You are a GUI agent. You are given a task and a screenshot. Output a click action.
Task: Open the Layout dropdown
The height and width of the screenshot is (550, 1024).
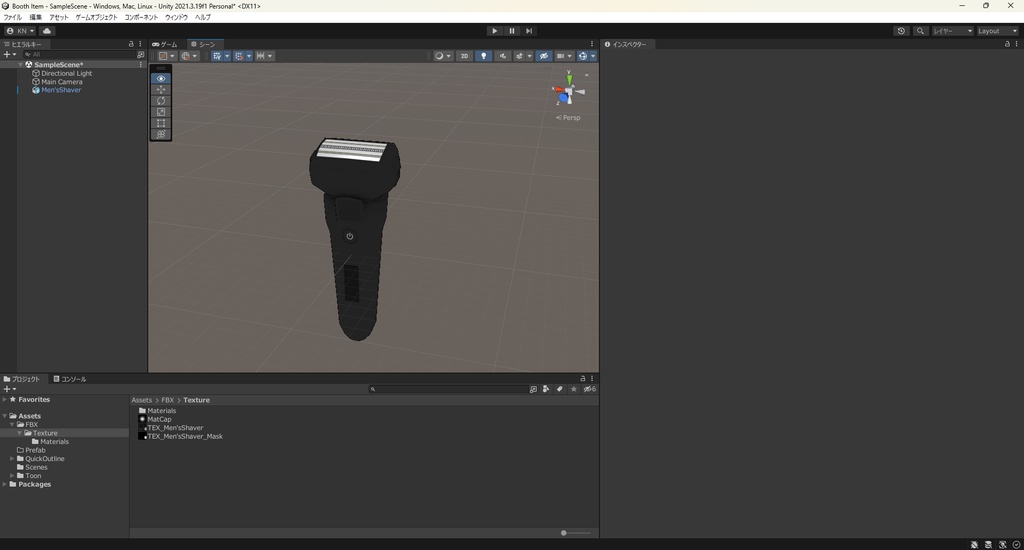point(997,31)
